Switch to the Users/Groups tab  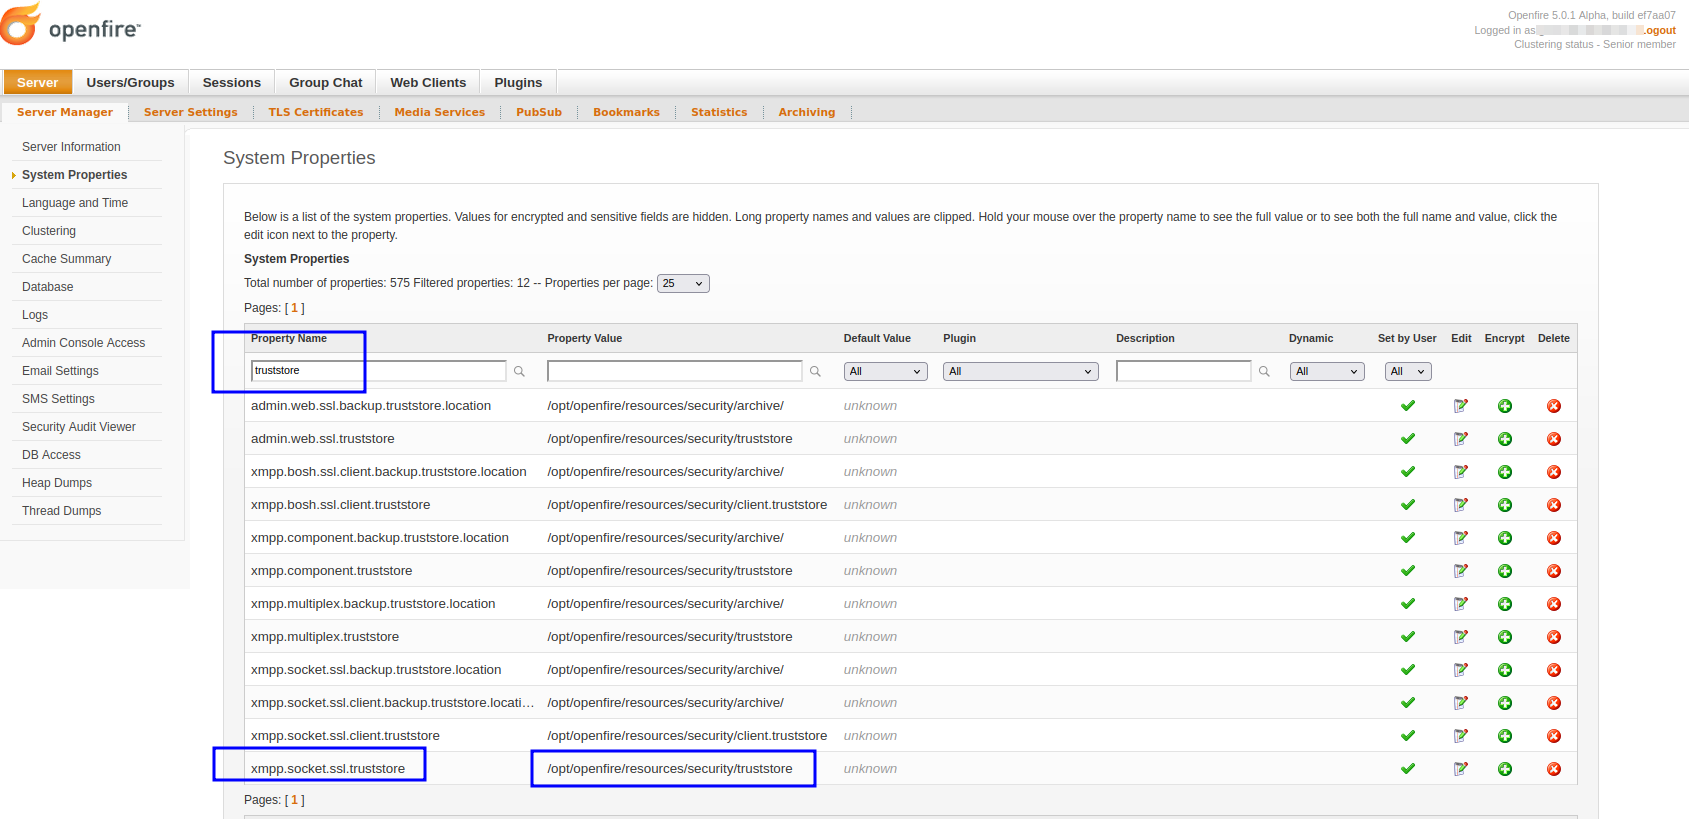coord(130,83)
